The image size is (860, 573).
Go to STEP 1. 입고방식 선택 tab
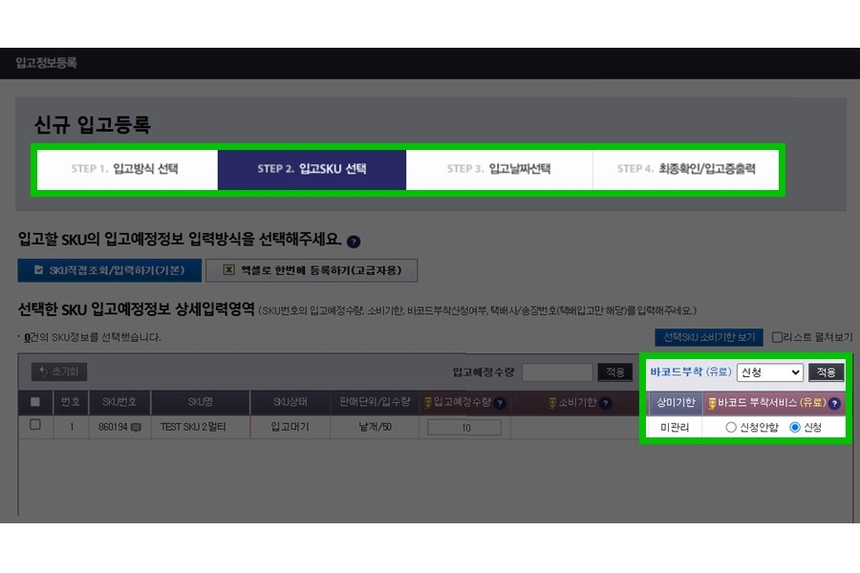(x=127, y=169)
